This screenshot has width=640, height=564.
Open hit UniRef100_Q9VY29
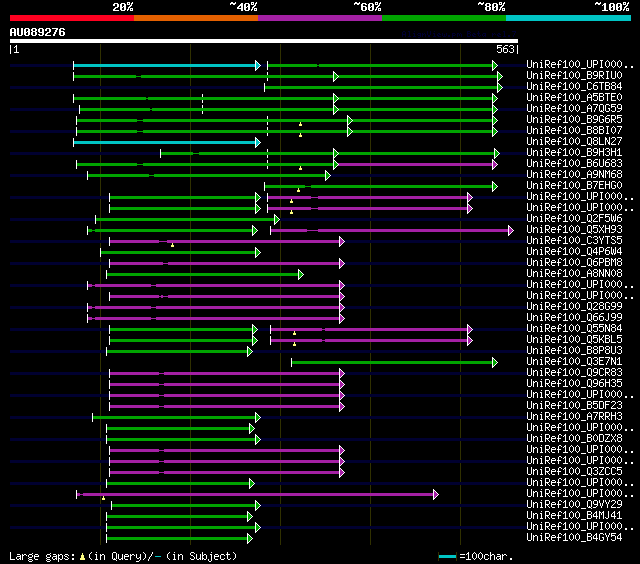[574, 505]
